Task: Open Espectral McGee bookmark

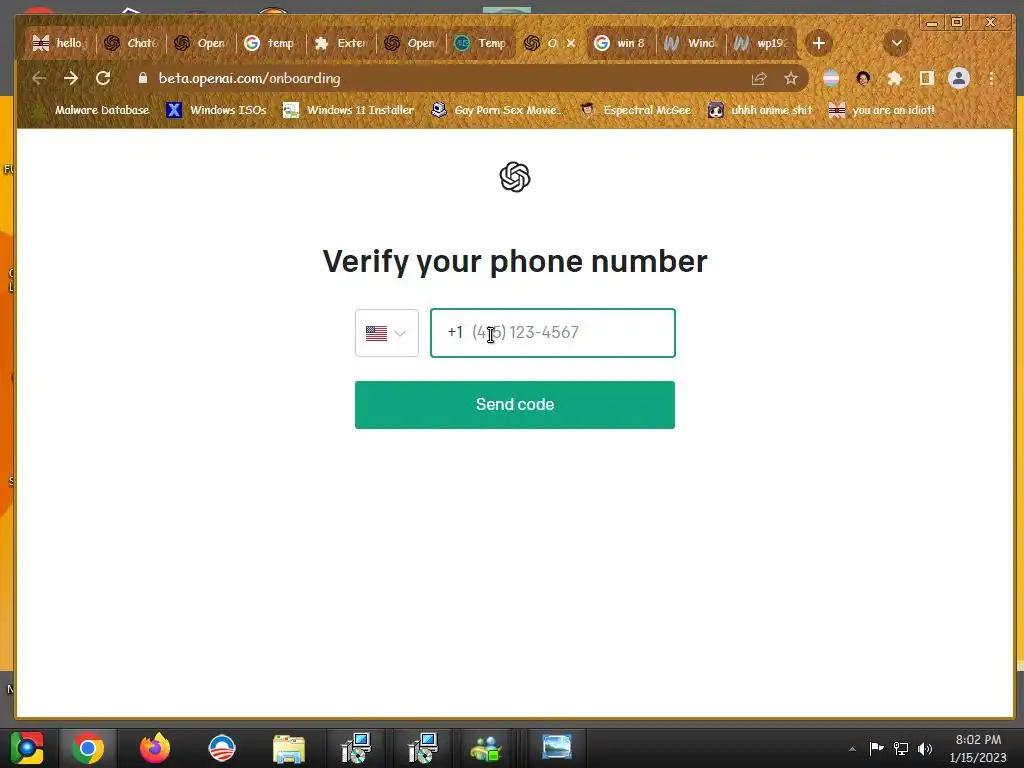Action: tap(636, 110)
